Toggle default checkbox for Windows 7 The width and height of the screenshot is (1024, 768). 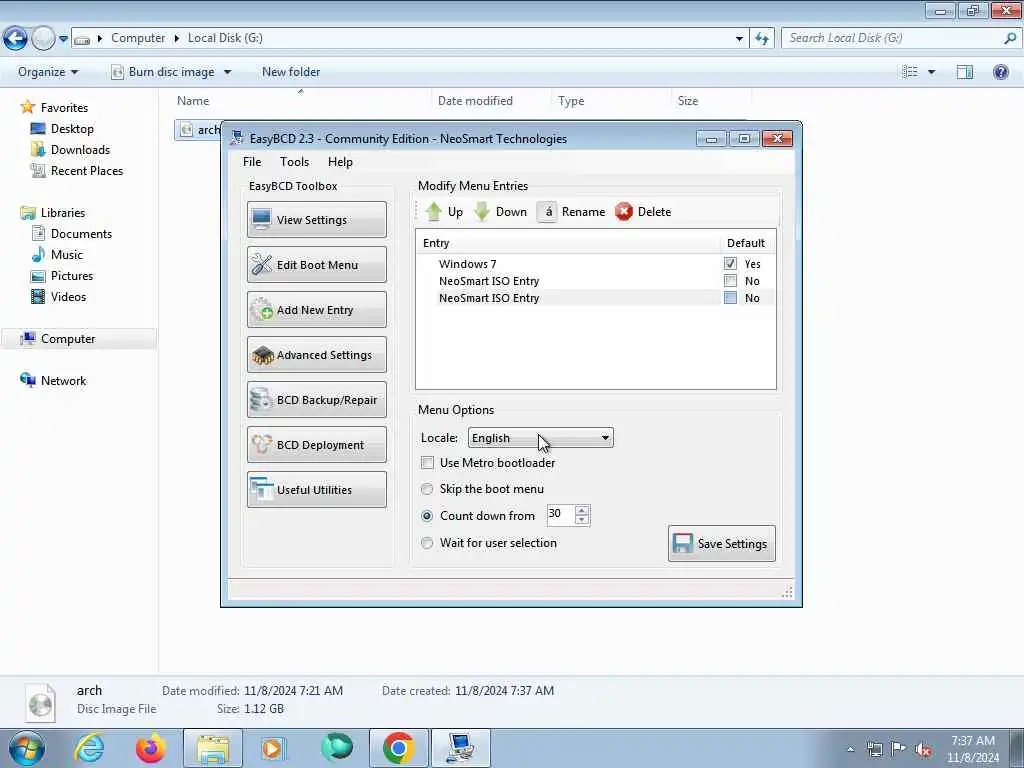(730, 264)
